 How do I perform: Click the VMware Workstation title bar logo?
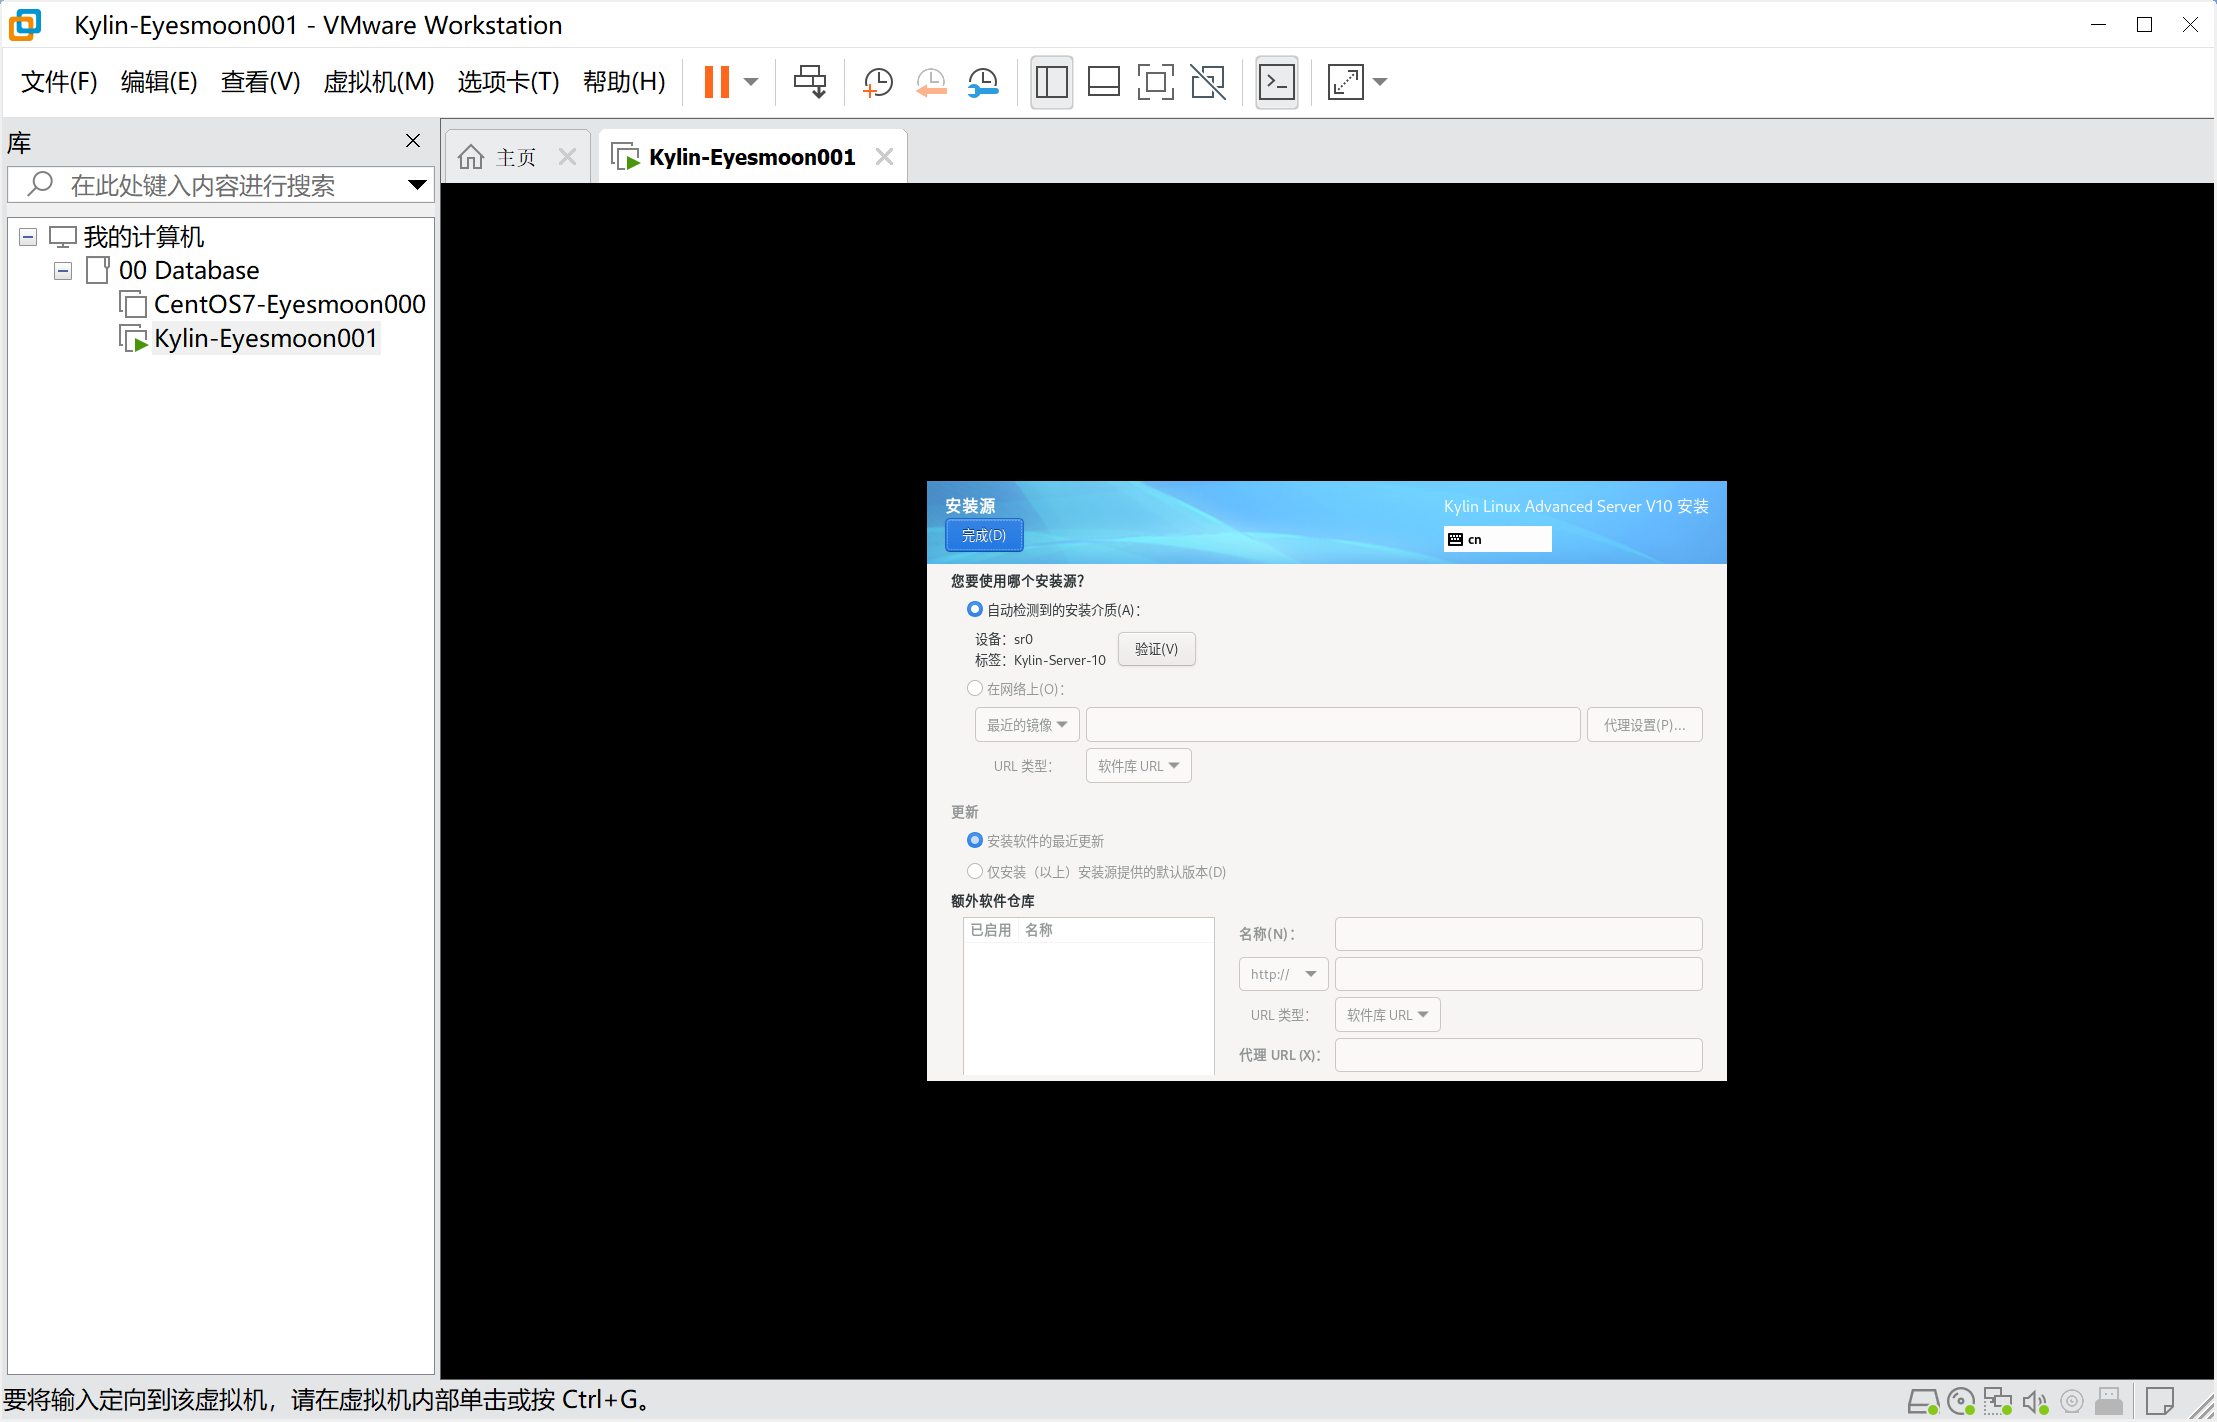pyautogui.click(x=25, y=25)
